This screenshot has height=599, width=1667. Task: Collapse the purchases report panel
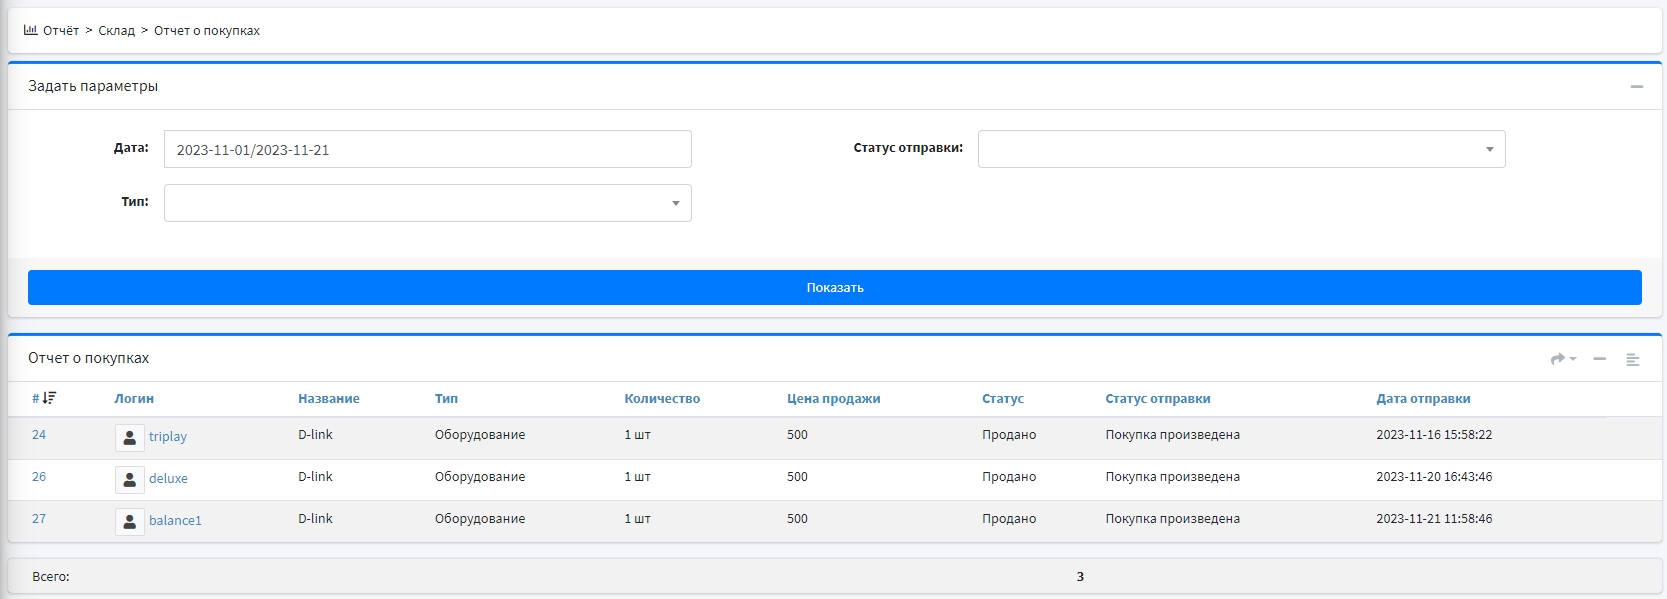(1600, 359)
